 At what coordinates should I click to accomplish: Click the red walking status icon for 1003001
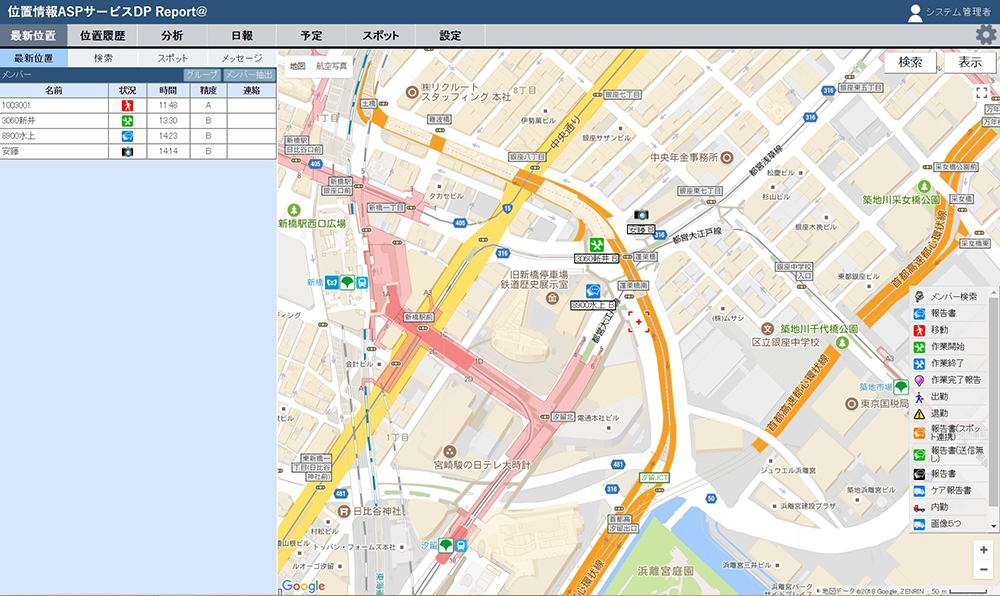tap(128, 105)
